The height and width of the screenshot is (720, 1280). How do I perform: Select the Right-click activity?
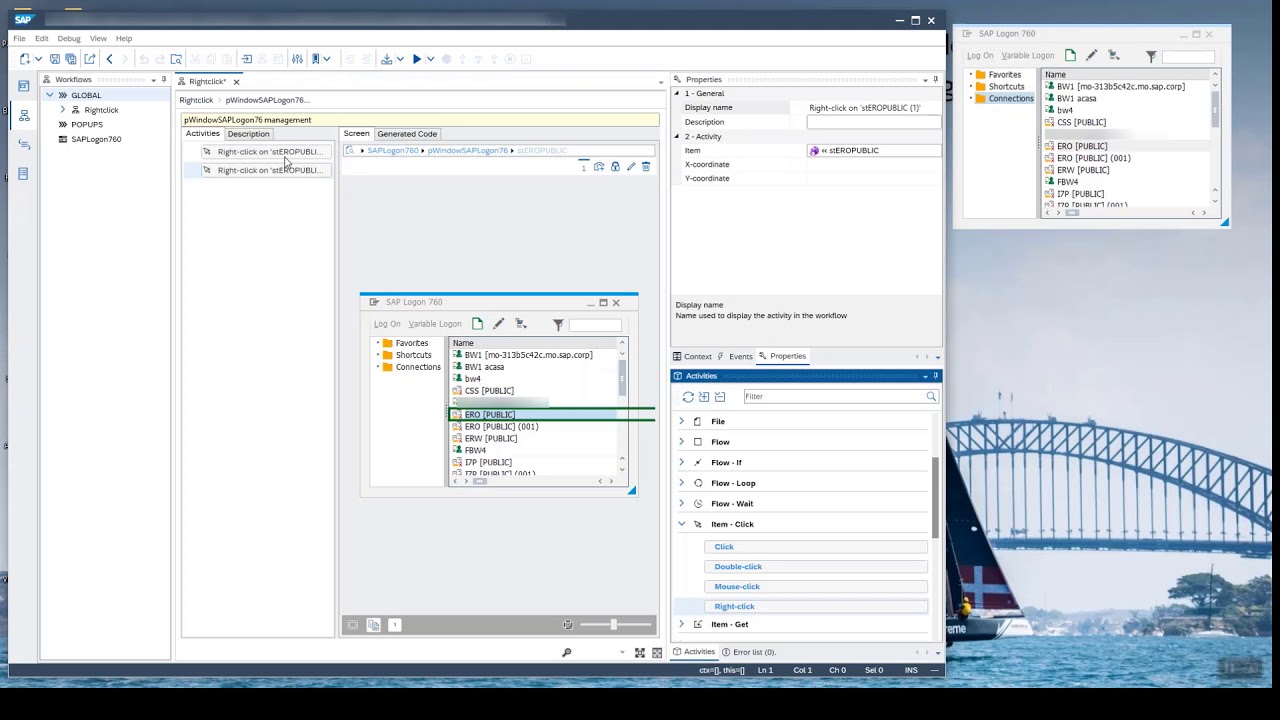816,606
